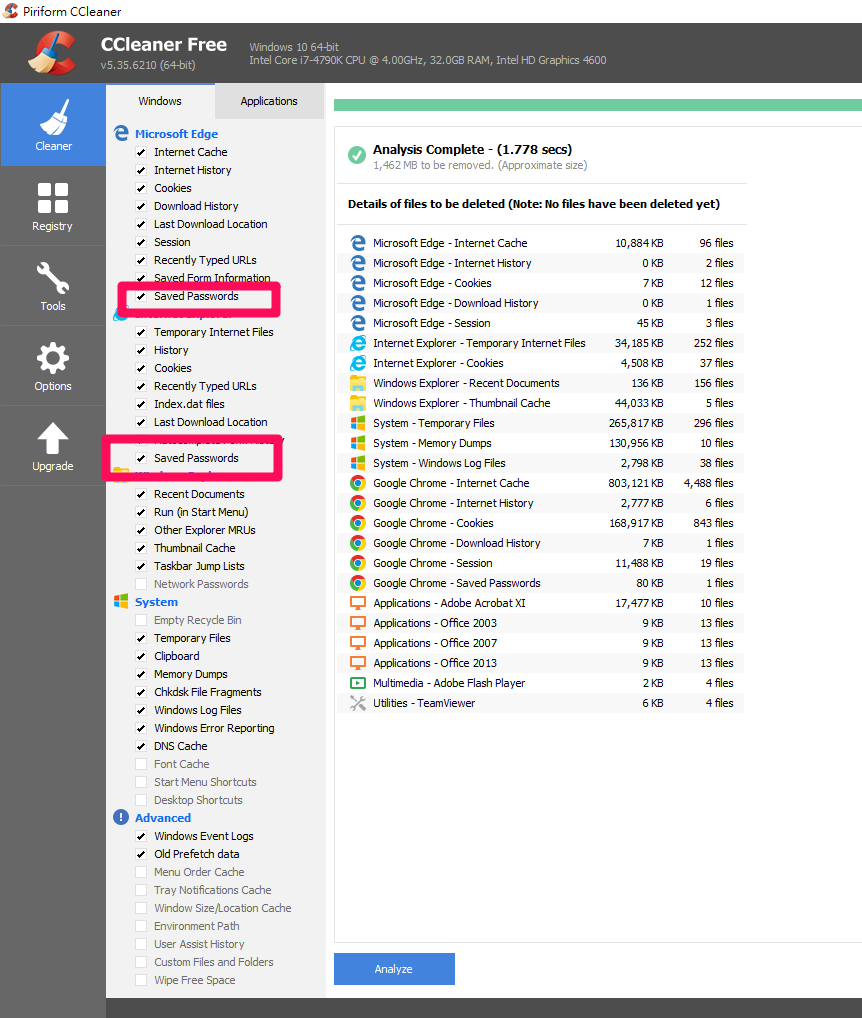Select the System - Windows Log Files row

point(541,463)
